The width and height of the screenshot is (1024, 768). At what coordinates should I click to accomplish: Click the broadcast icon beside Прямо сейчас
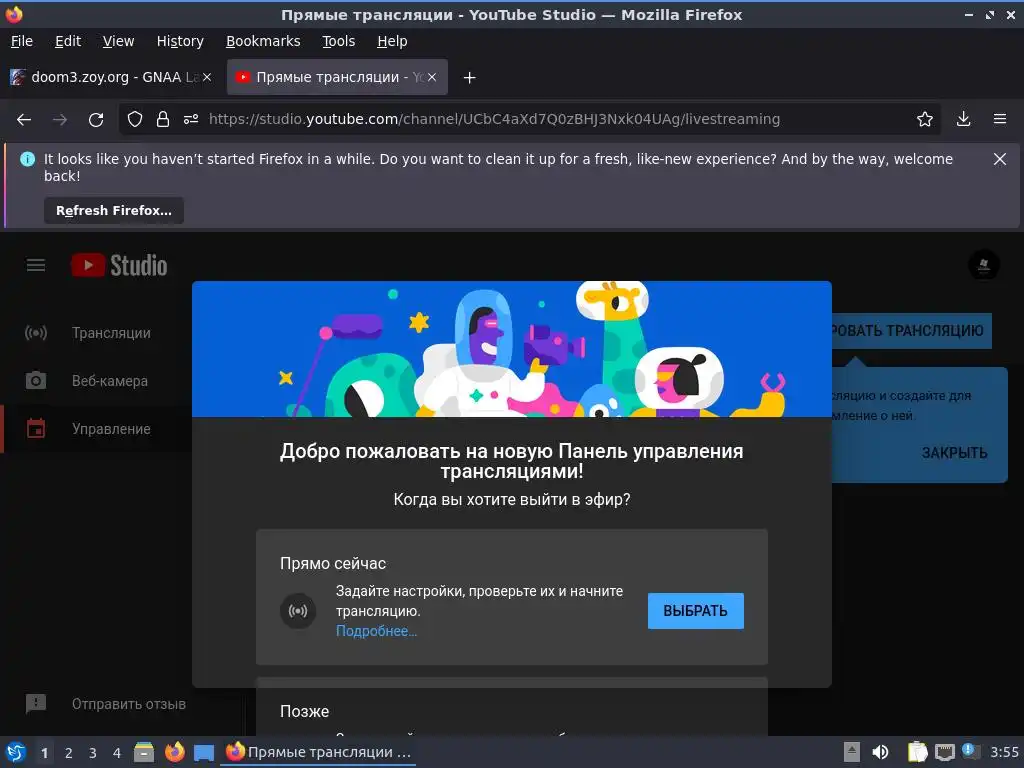tap(298, 611)
